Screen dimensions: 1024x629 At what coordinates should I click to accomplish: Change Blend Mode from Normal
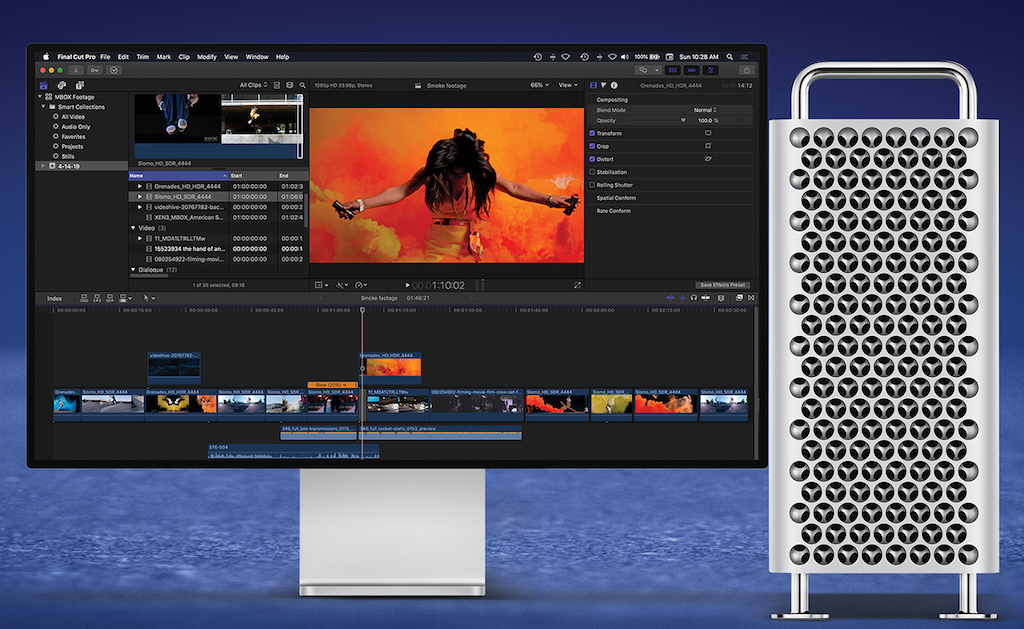click(x=705, y=110)
